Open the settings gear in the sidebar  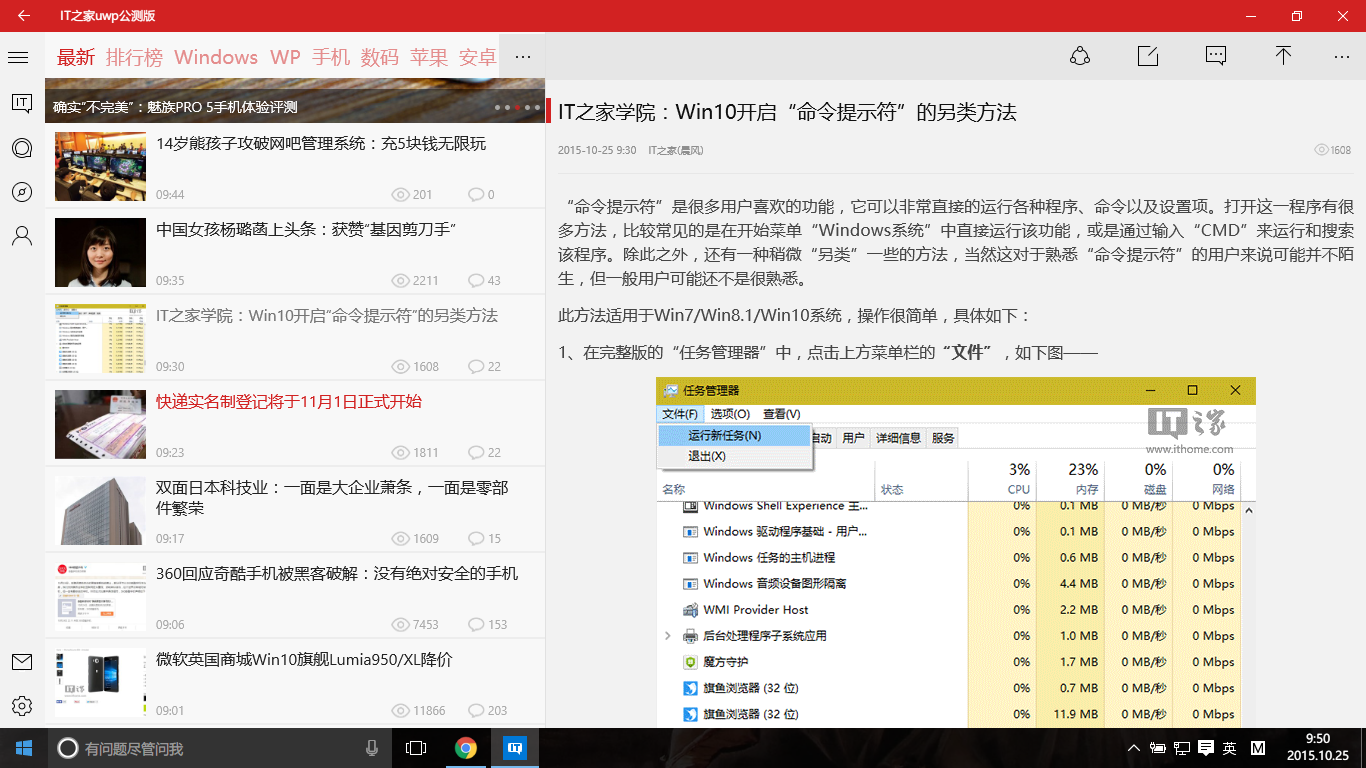pos(22,706)
